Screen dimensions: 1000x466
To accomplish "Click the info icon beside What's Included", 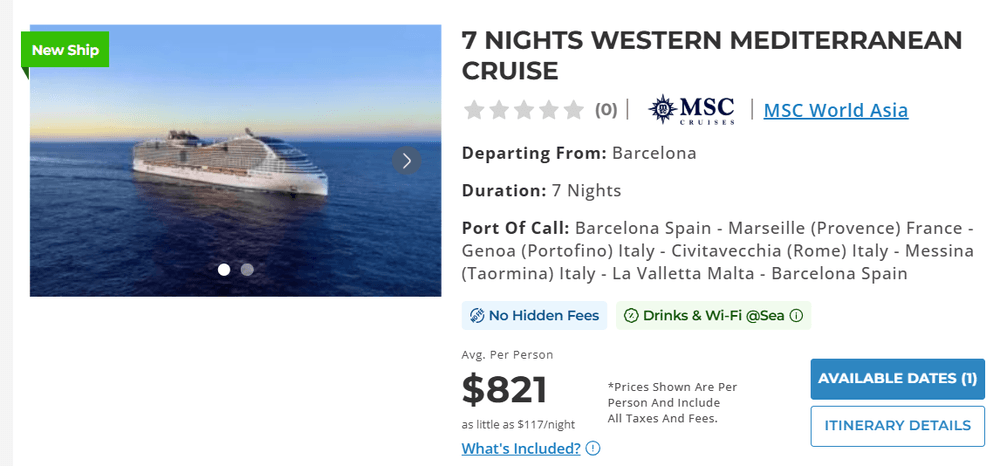I will click(593, 448).
